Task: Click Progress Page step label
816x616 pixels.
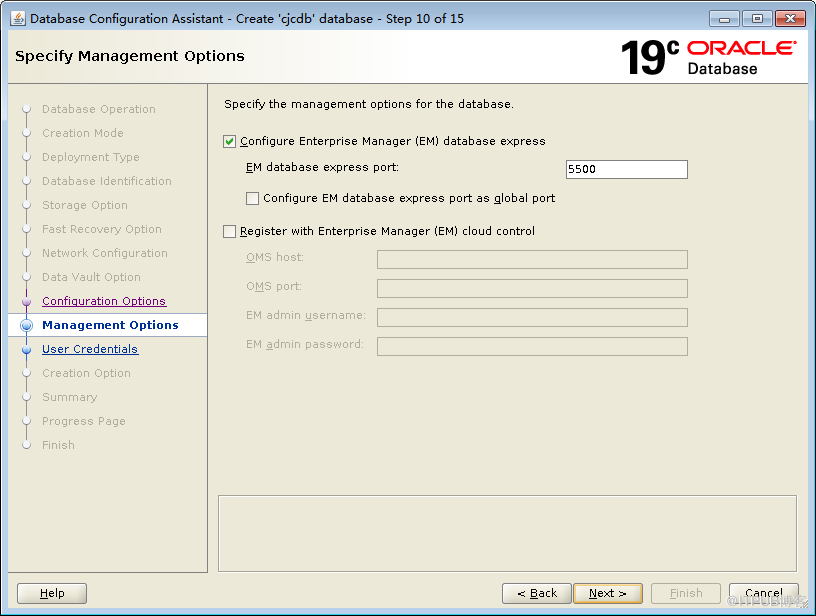Action: 84,421
